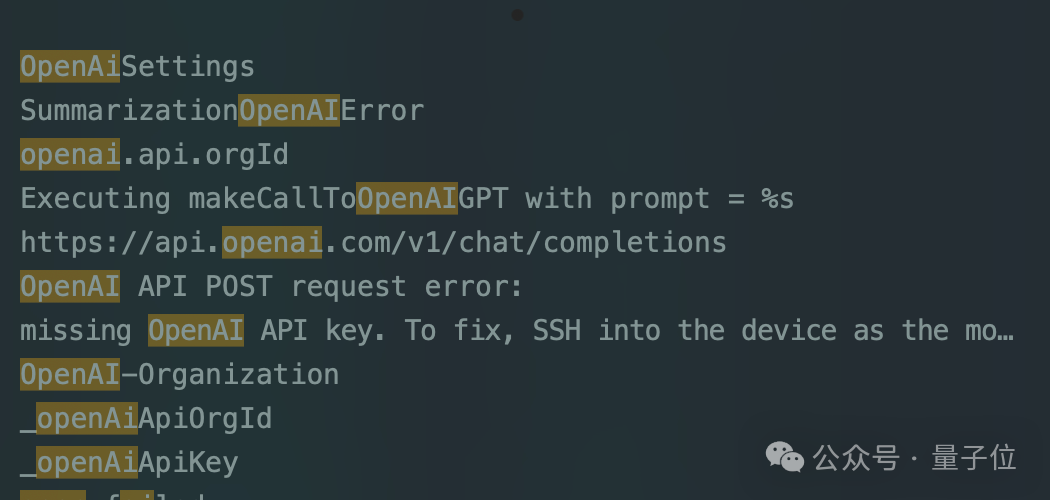Click highlighted OpenAI before API key
The height and width of the screenshot is (500, 1050).
[x=196, y=331]
